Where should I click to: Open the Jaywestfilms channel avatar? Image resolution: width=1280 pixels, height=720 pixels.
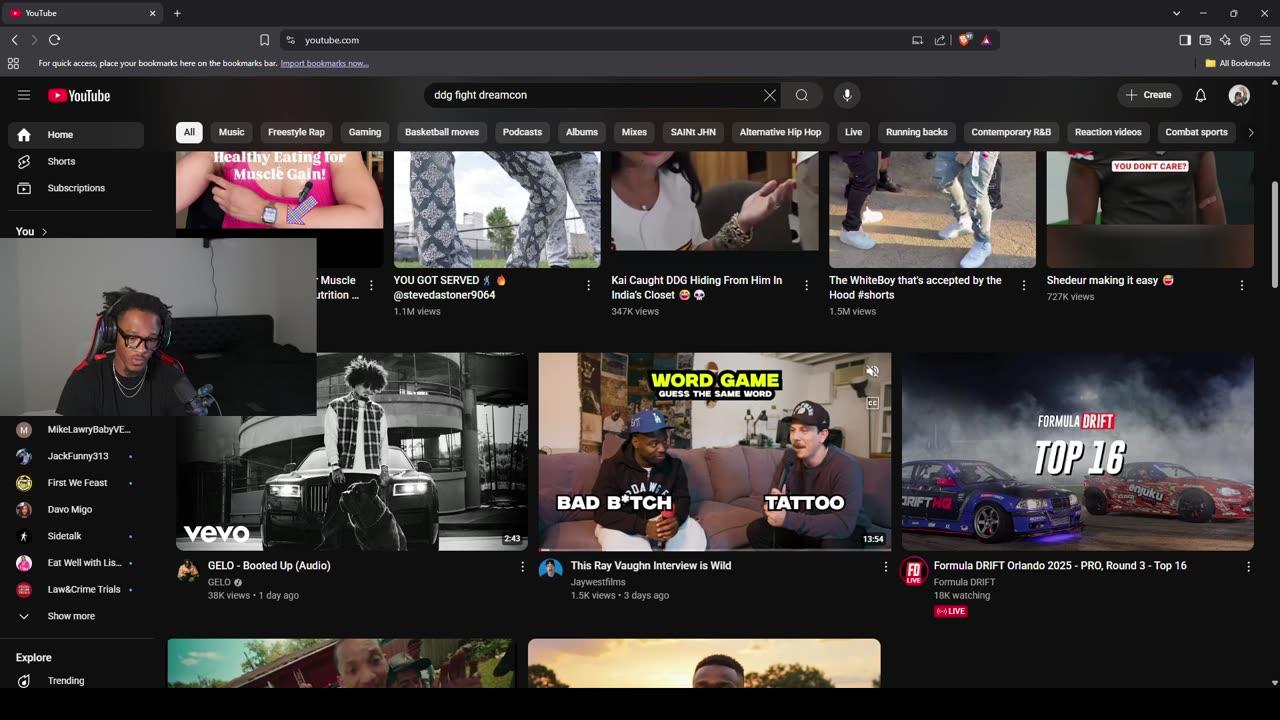[x=550, y=570]
